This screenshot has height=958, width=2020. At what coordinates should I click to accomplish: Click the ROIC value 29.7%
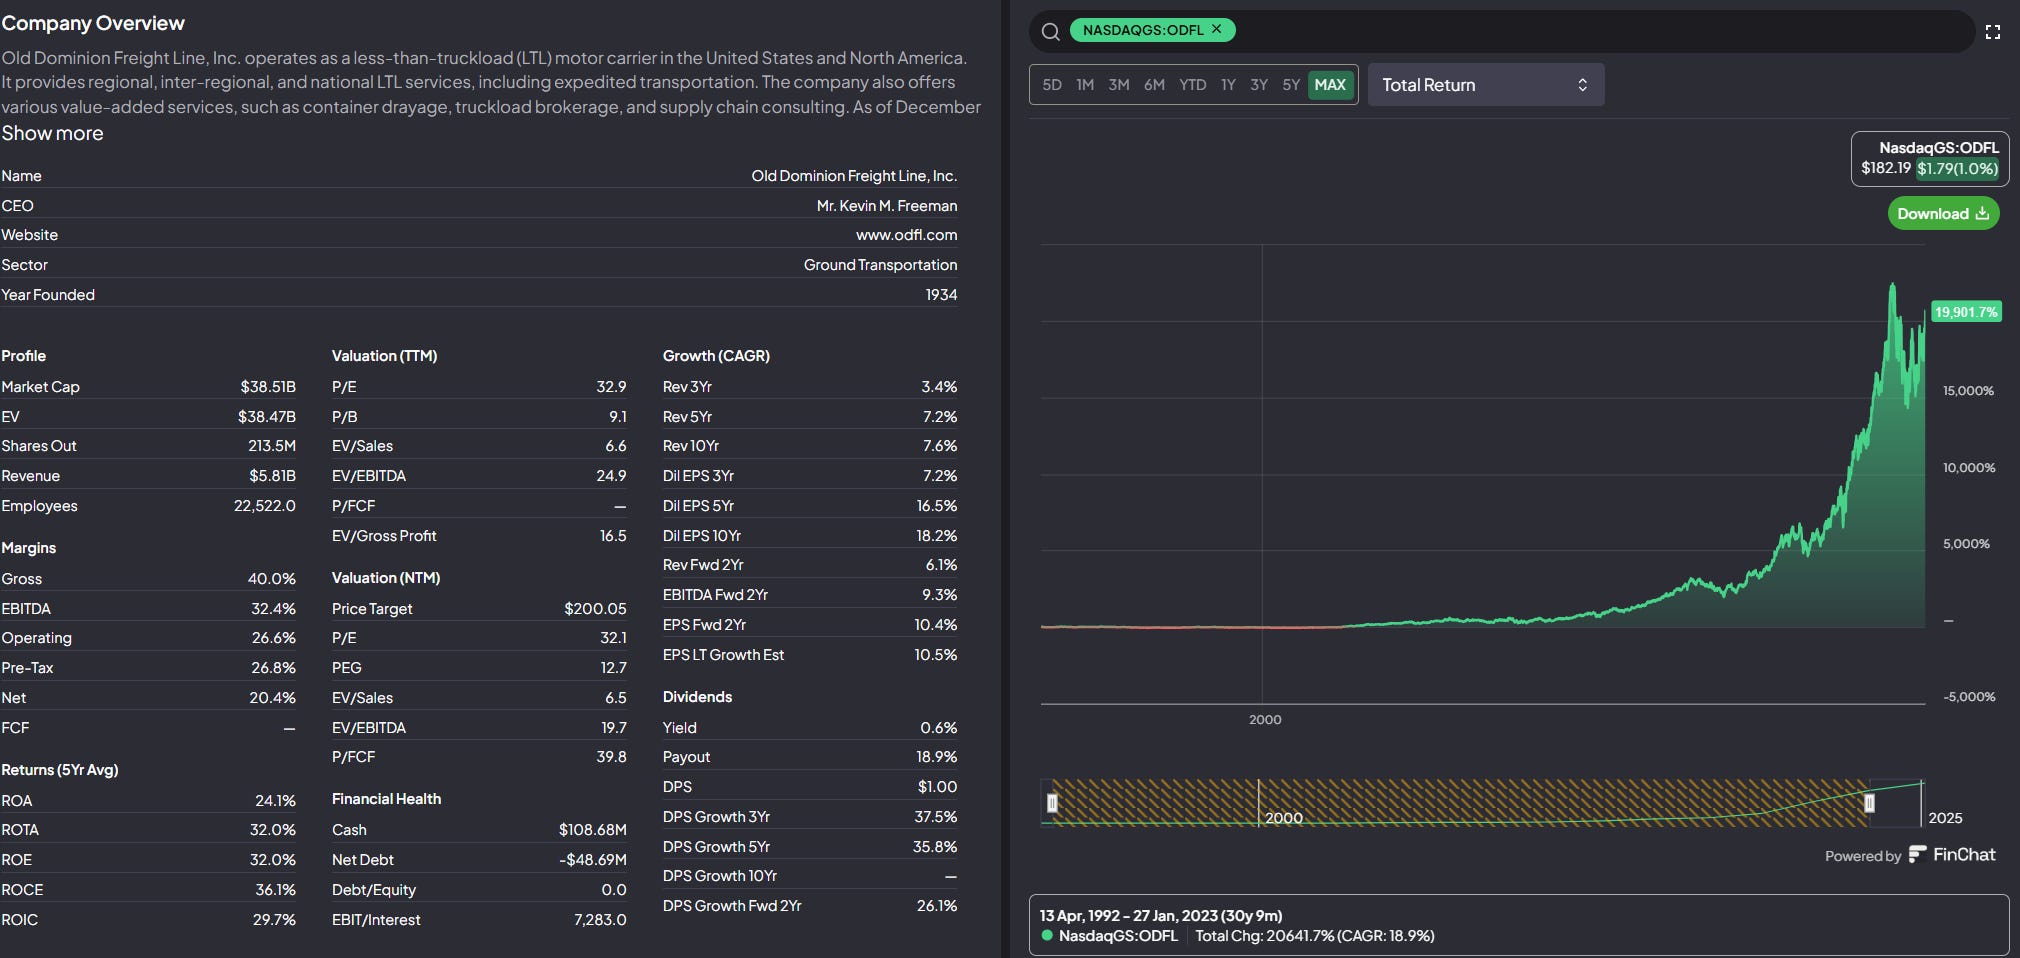[274, 920]
